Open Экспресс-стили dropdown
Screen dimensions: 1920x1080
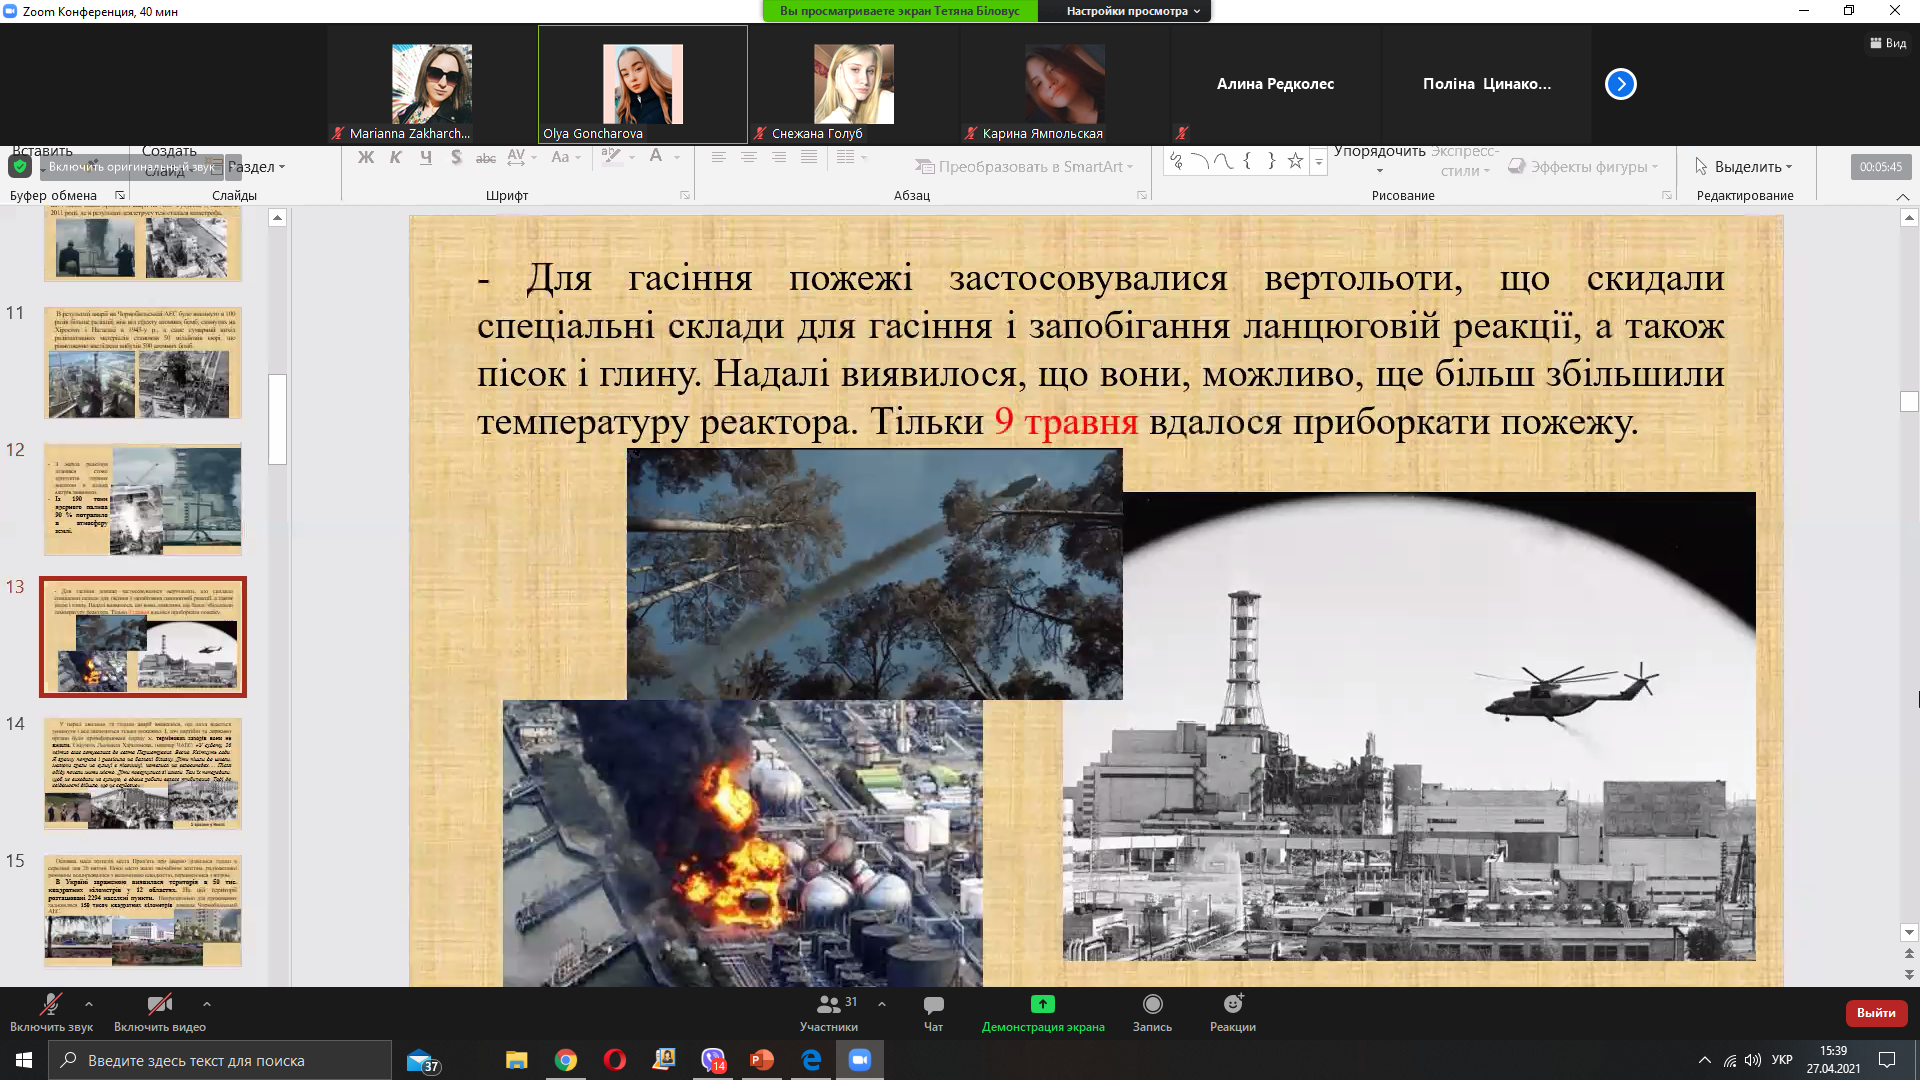pyautogui.click(x=1465, y=160)
